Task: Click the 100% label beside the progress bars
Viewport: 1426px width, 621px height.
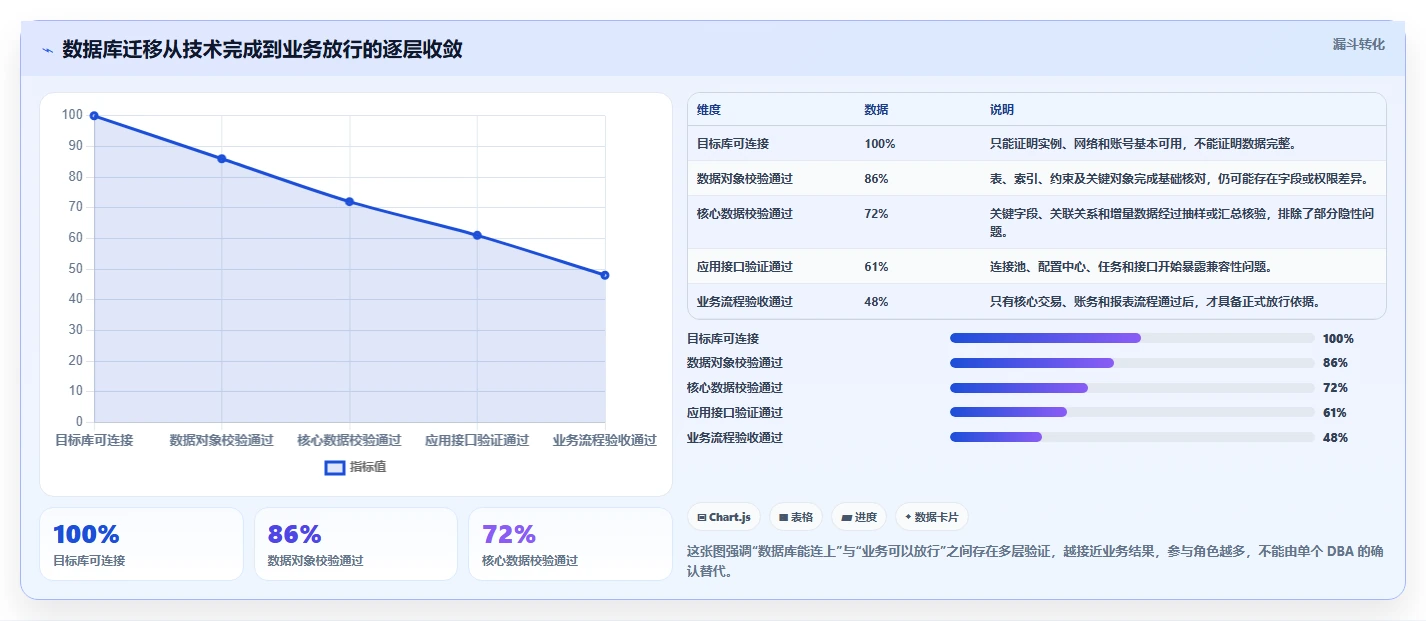Action: 1338,339
